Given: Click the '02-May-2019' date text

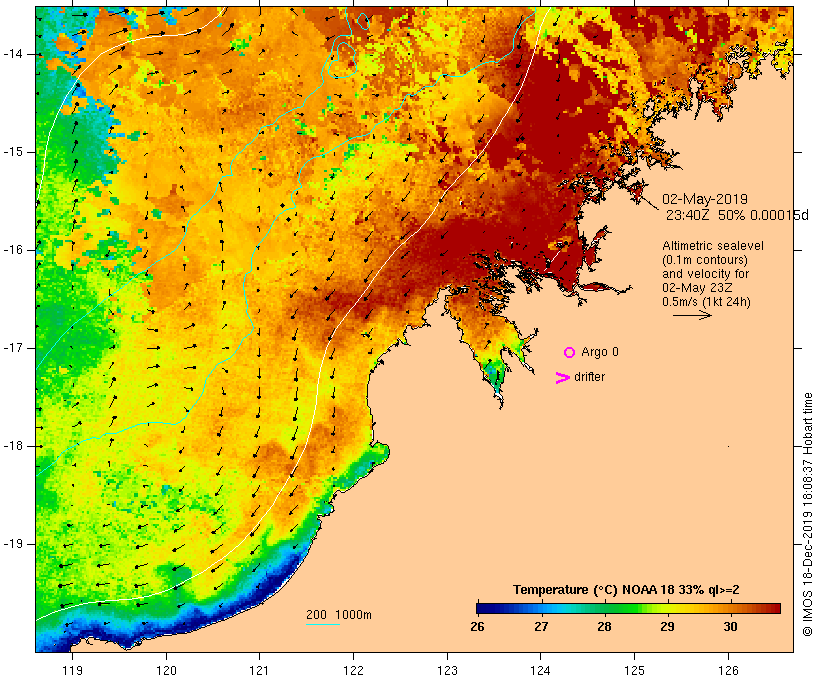Looking at the screenshot, I should point(705,199).
